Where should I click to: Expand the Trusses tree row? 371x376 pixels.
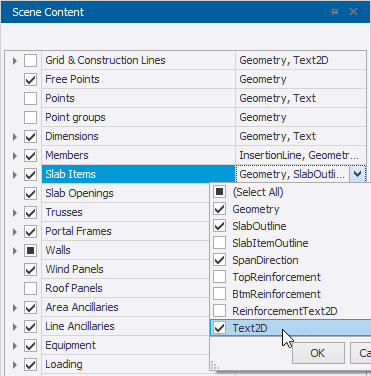[x=15, y=213]
